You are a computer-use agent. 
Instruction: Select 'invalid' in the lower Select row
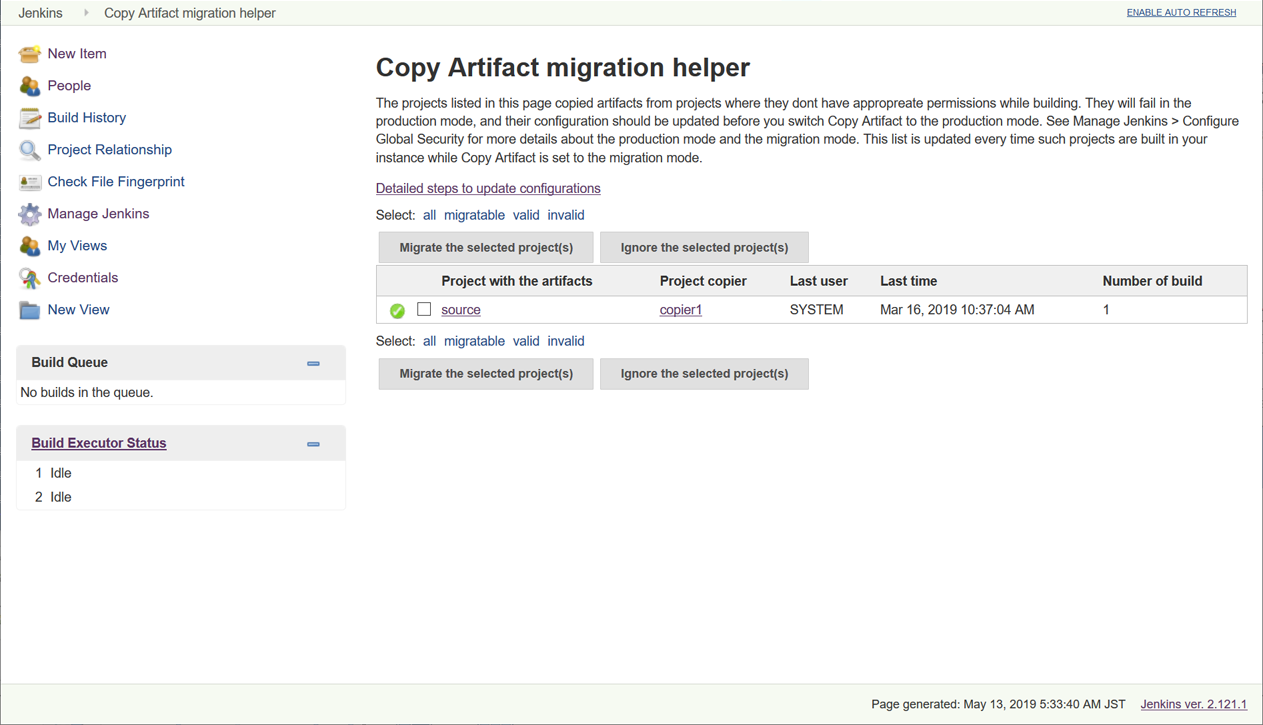(x=566, y=341)
